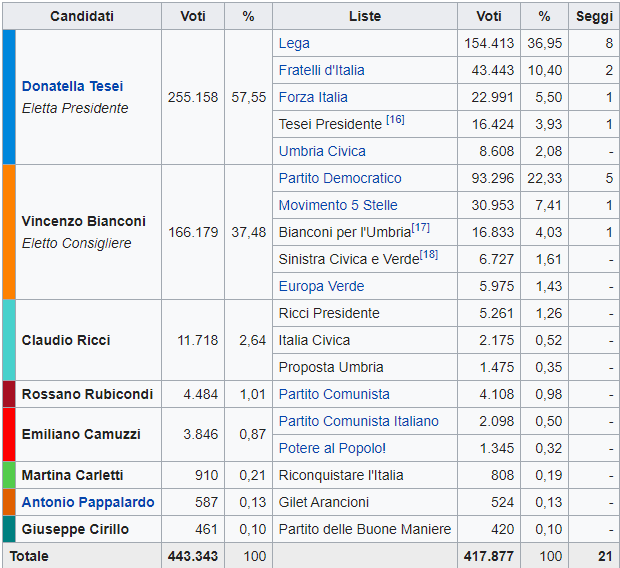Select Partito Democratico's votes 93.296

[492, 178]
